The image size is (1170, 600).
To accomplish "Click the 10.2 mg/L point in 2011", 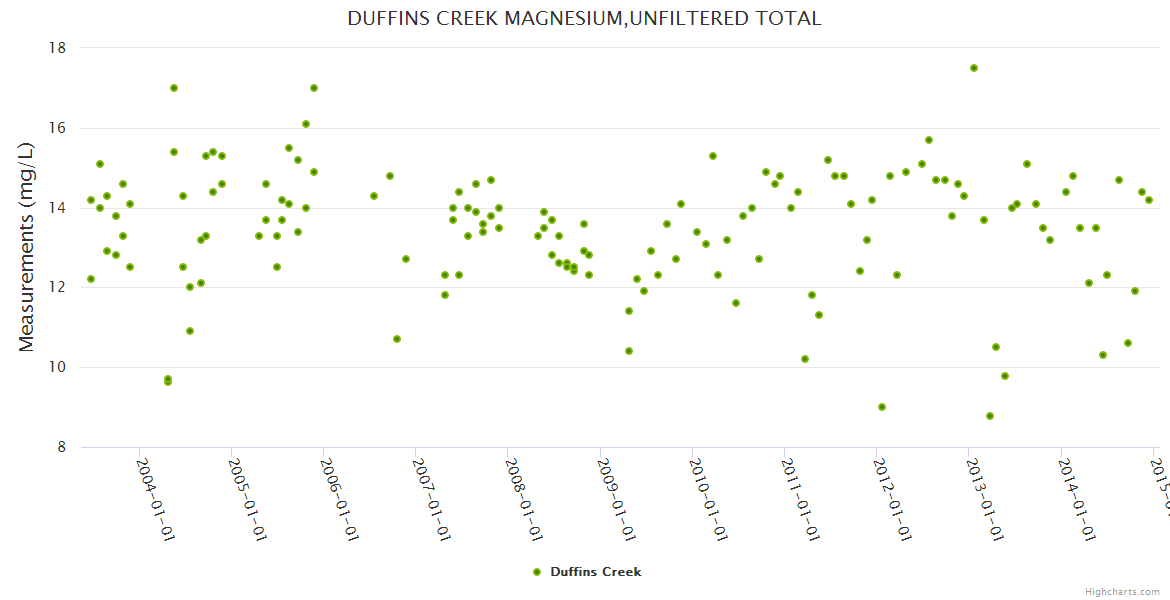I will 805,359.
